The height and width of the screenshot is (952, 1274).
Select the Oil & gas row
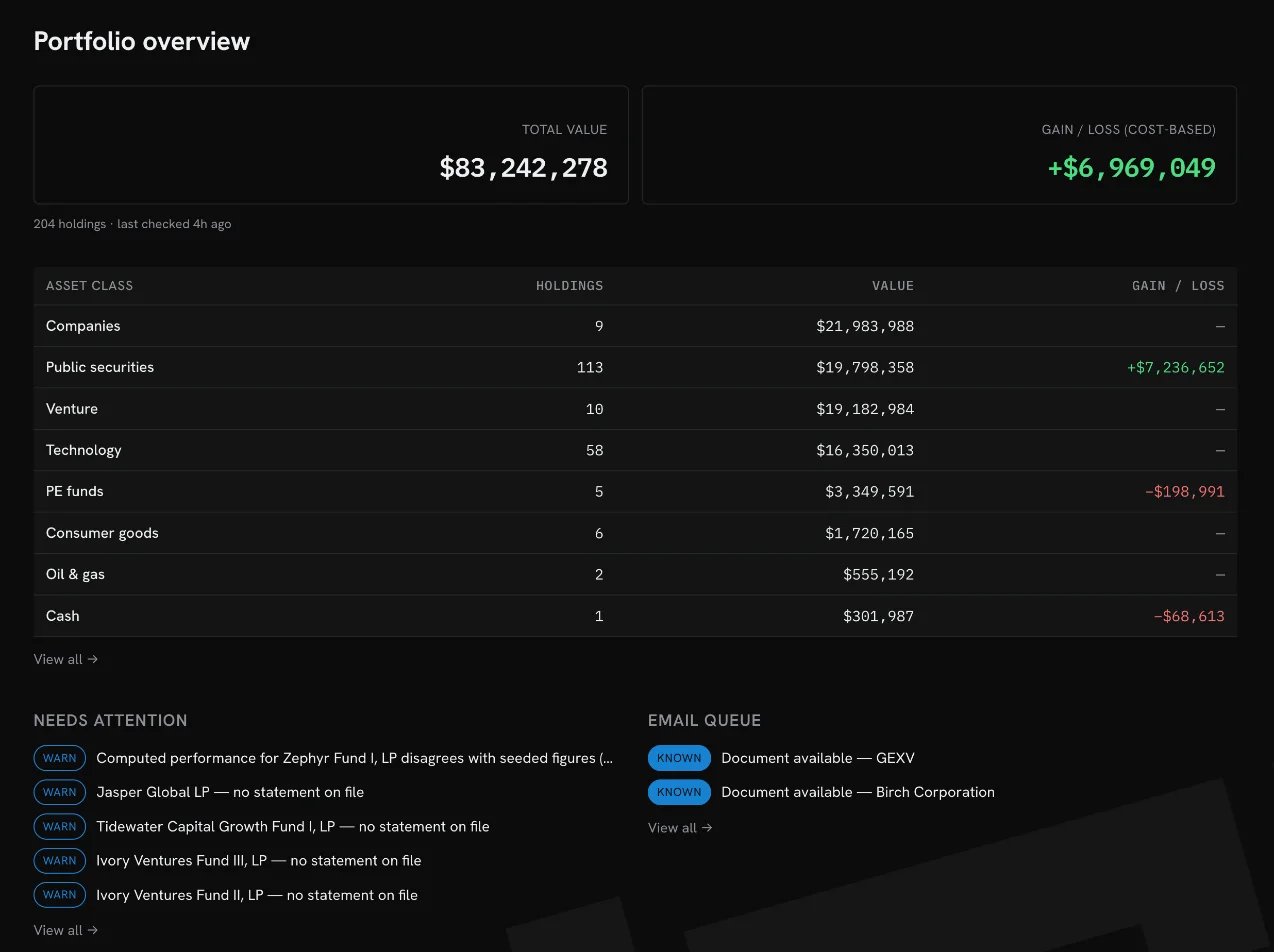635,574
